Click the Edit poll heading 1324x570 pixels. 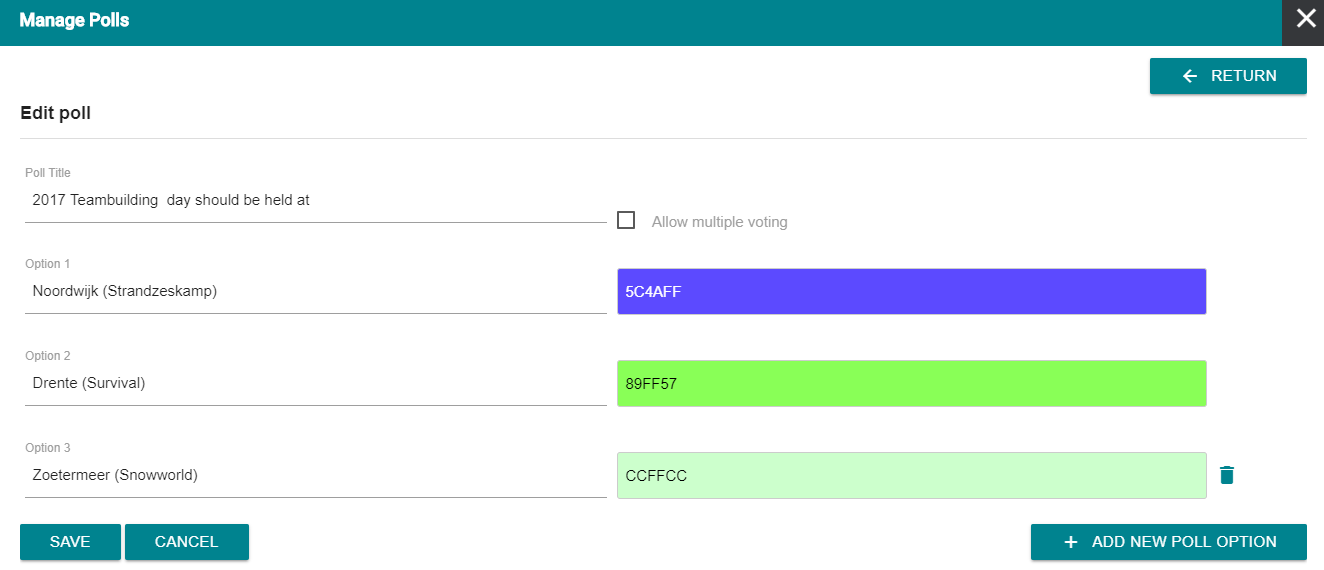click(x=56, y=113)
